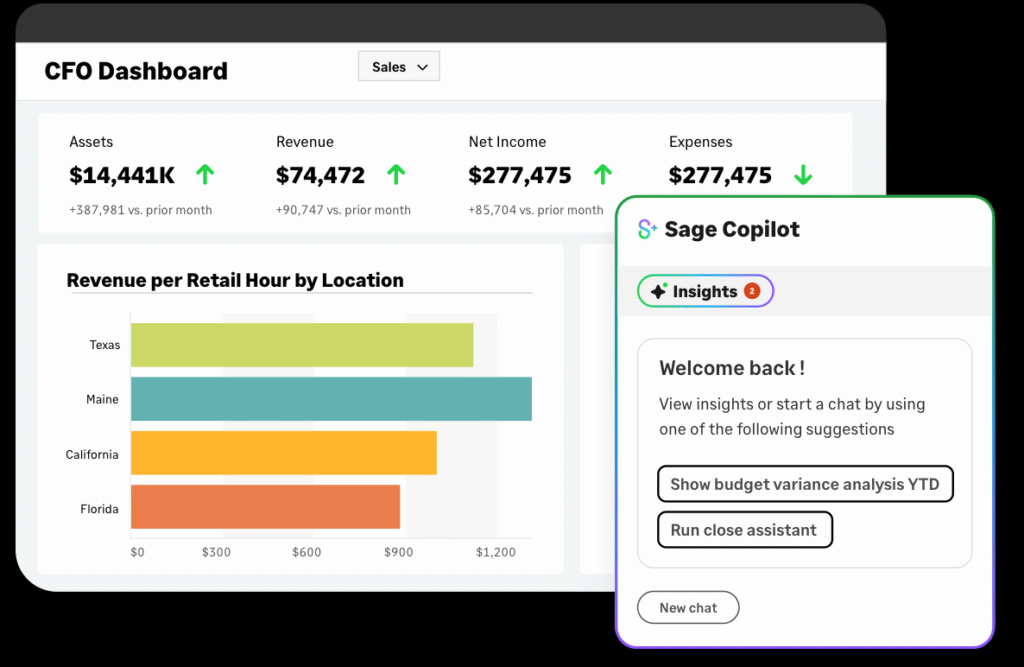This screenshot has height=667, width=1024.
Task: Start a New chat in Sage Copilot
Action: (x=688, y=607)
